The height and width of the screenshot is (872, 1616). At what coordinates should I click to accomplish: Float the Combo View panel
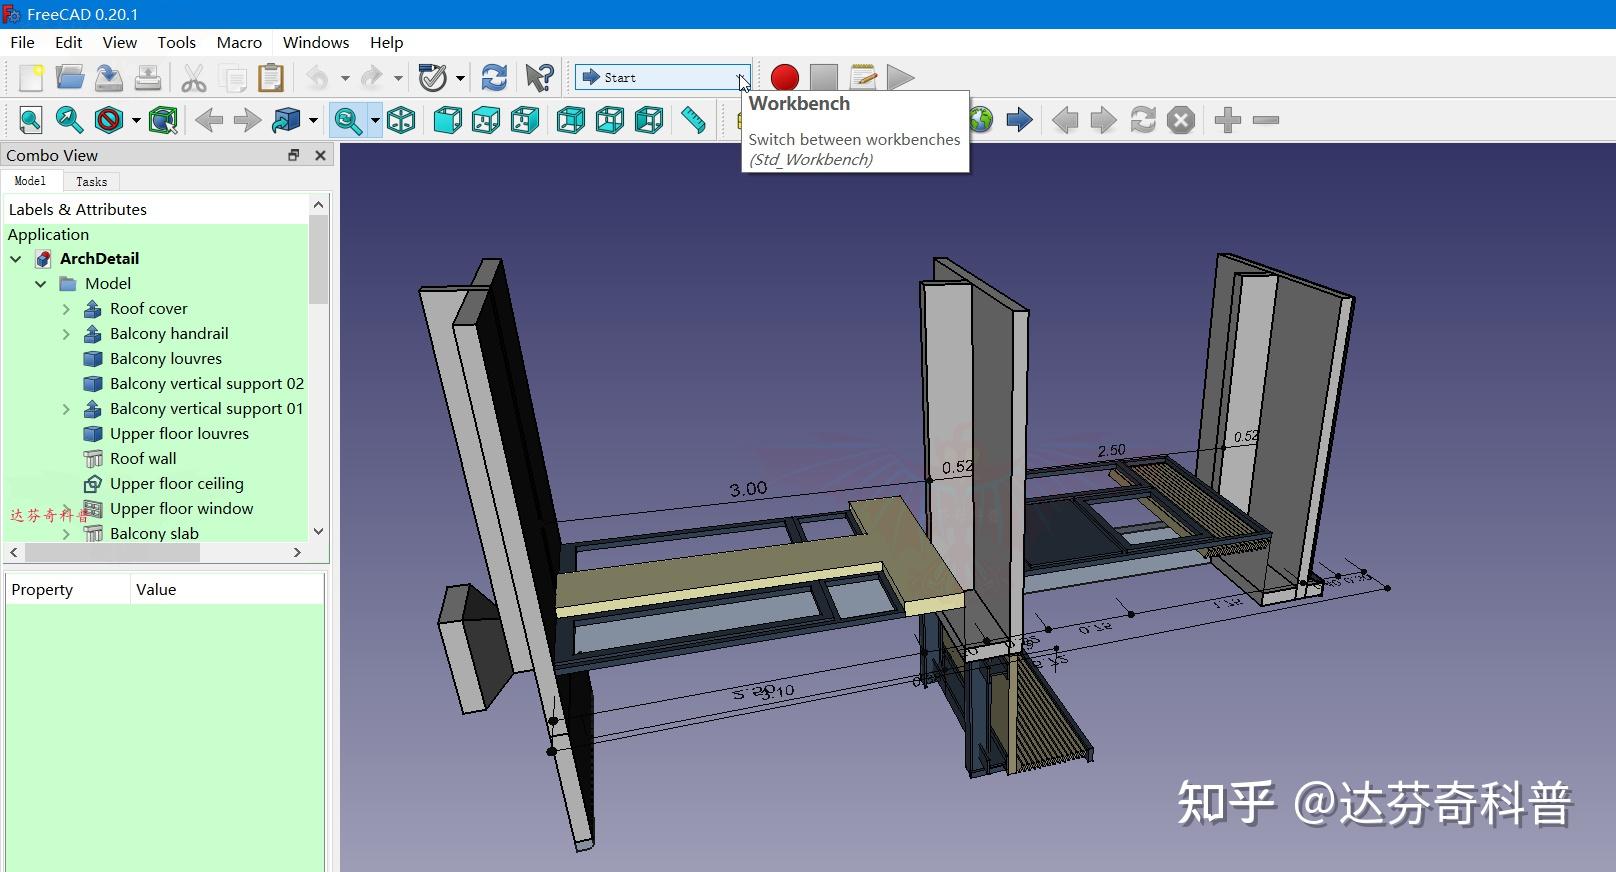click(294, 155)
